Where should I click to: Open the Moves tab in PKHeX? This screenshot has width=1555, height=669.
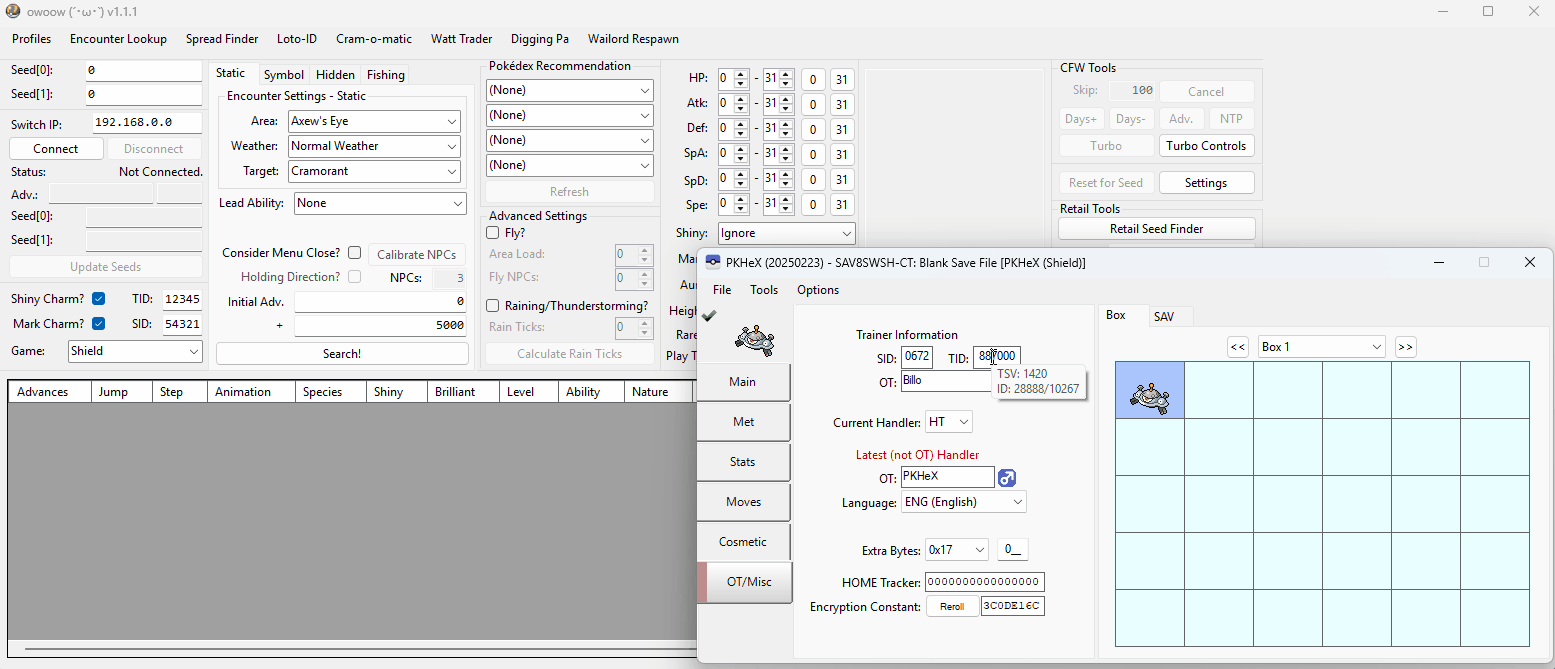(x=743, y=502)
